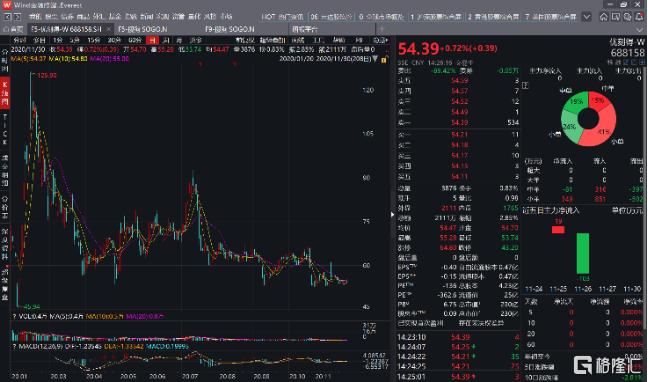Switch to the F9 SOGO.N tab
Image resolution: width=648 pixels, height=382 pixels.
pos(230,29)
